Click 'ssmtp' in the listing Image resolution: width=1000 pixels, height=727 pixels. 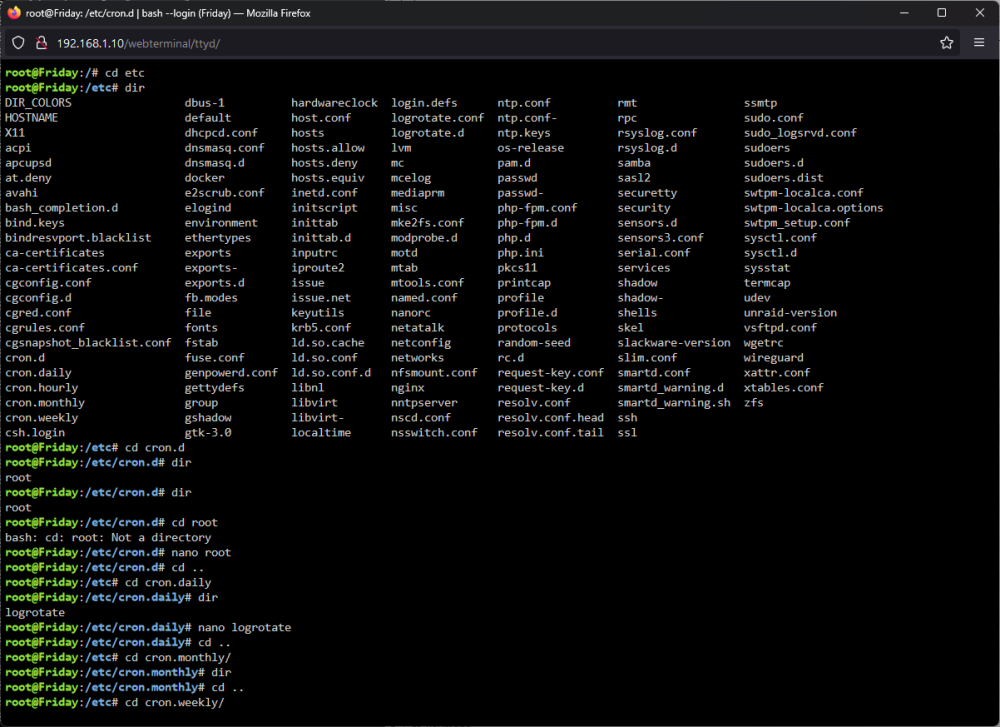tap(760, 103)
